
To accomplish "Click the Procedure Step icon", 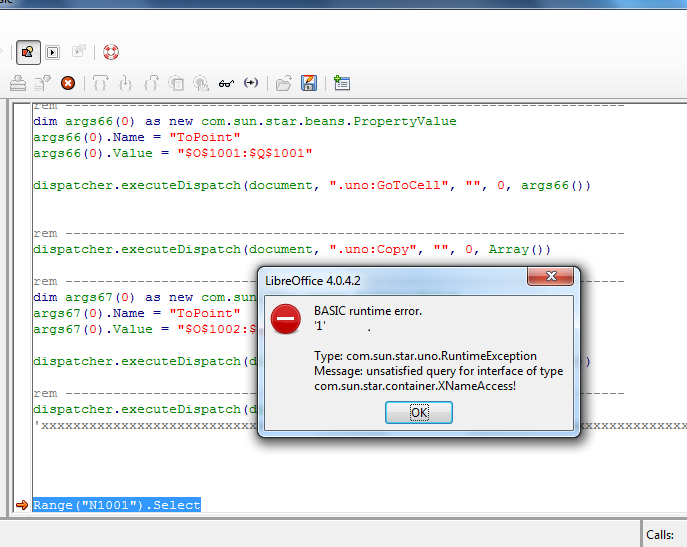I will point(100,83).
